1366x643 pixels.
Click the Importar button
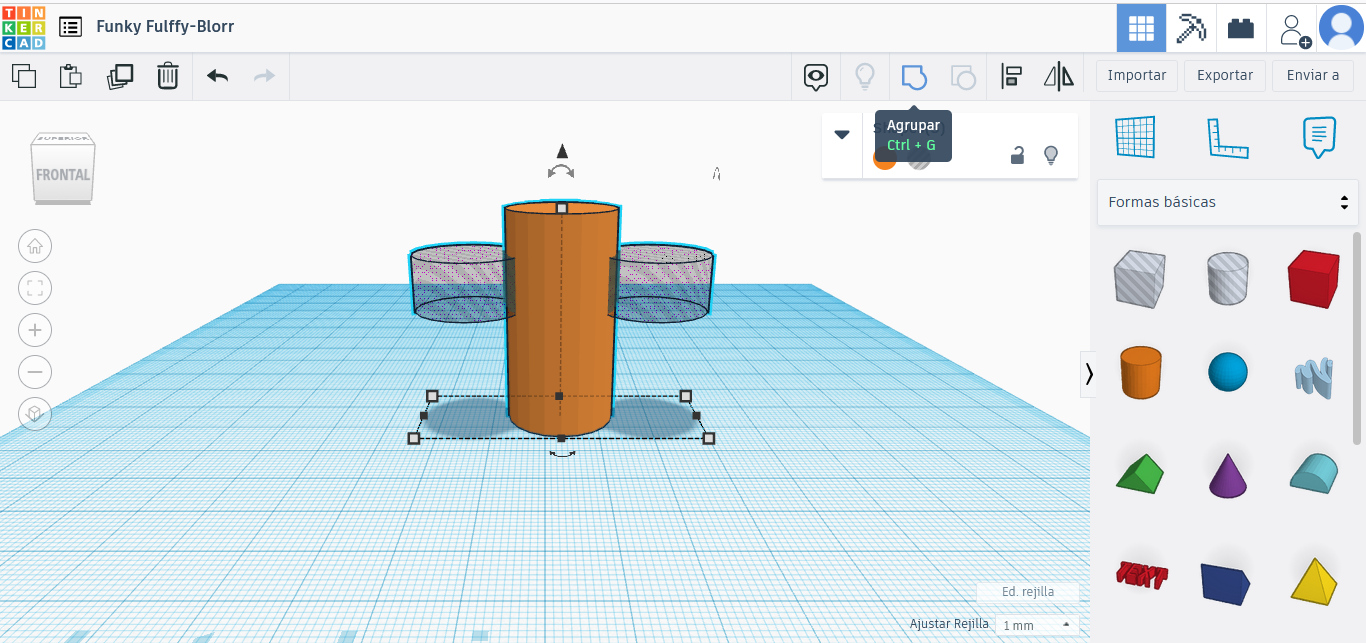[1137, 75]
